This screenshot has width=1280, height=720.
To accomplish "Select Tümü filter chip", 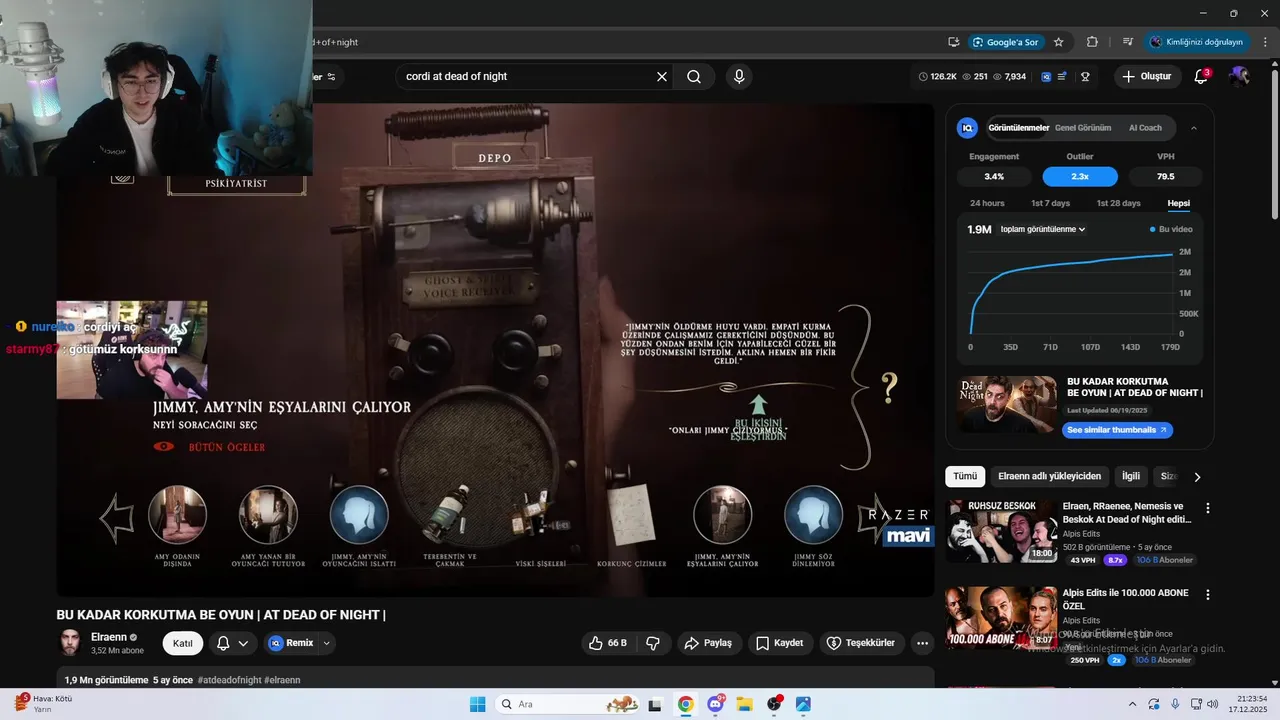I will (965, 477).
